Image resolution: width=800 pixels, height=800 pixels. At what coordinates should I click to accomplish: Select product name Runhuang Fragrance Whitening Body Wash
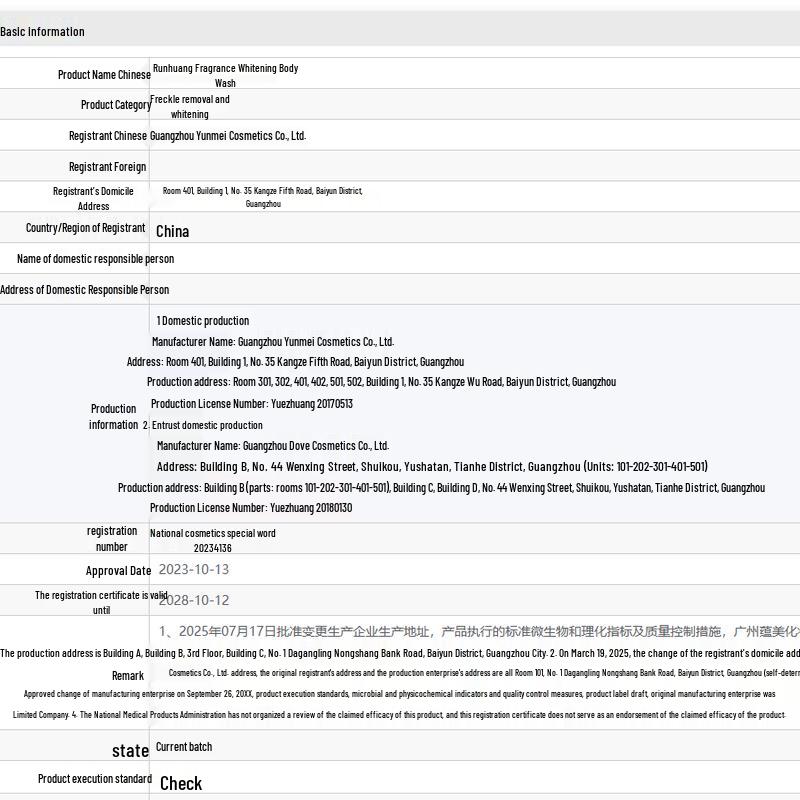click(x=225, y=76)
